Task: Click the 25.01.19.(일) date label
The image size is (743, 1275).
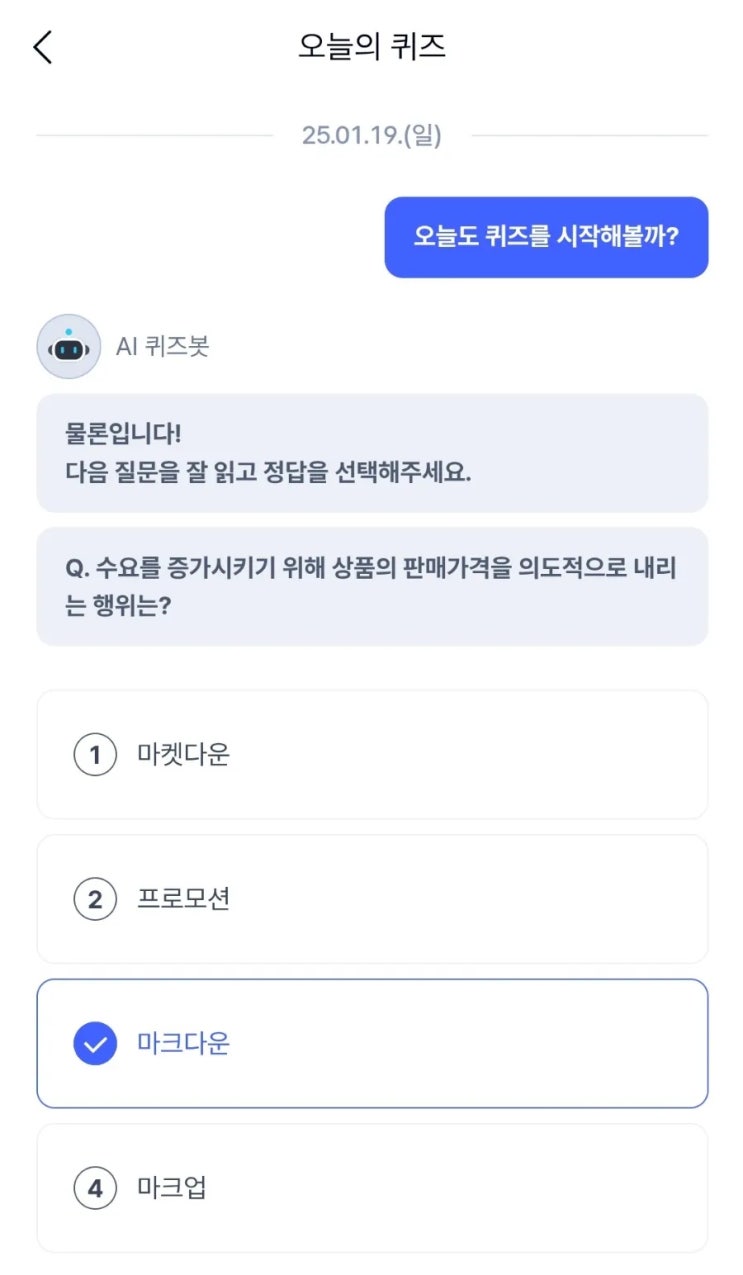Action: [371, 135]
